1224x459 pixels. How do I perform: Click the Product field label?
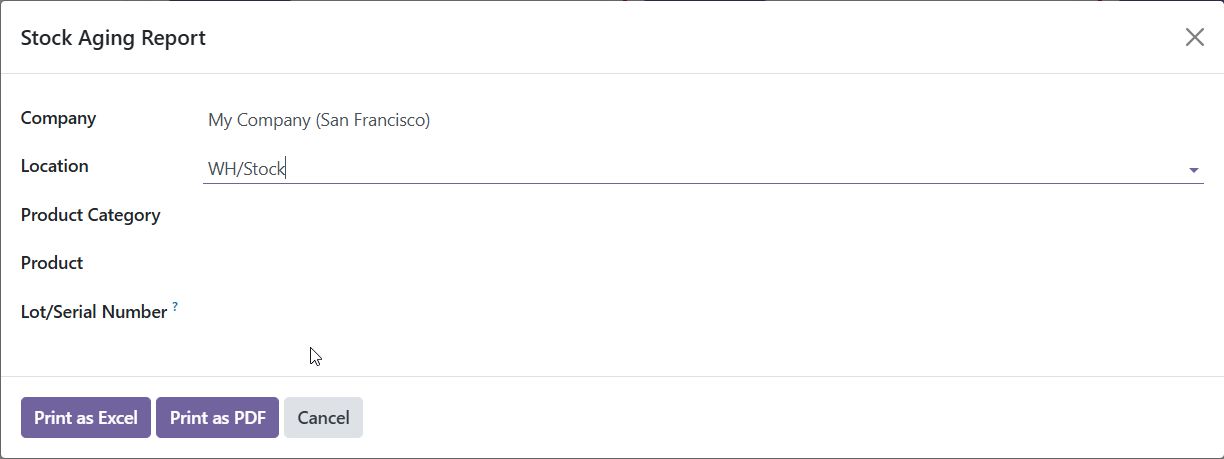pyautogui.click(x=52, y=263)
